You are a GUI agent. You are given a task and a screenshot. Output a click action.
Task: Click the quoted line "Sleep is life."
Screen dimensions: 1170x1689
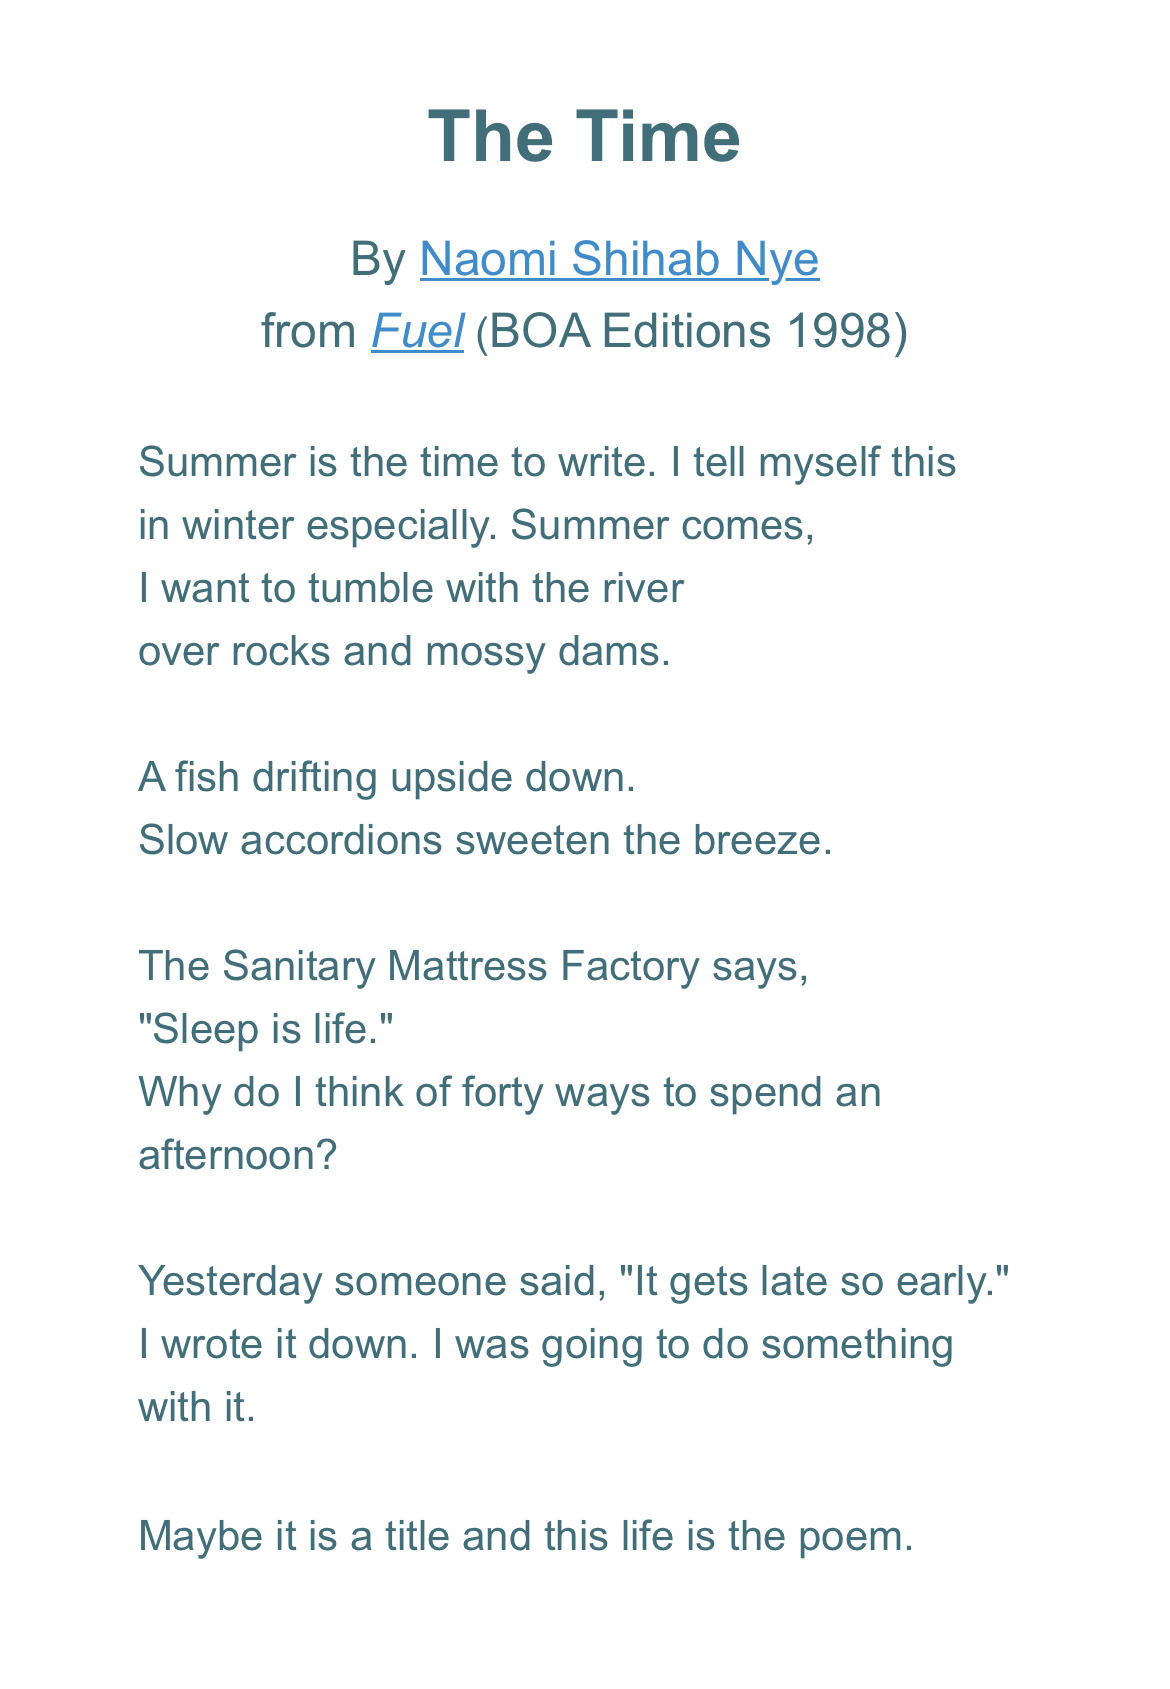265,1029
